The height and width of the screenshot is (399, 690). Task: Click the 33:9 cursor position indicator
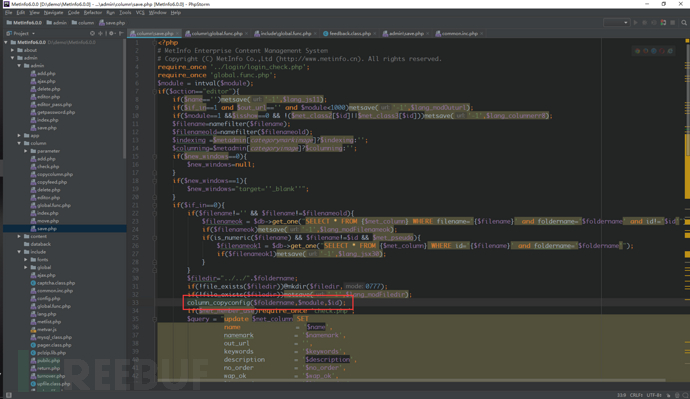point(621,395)
